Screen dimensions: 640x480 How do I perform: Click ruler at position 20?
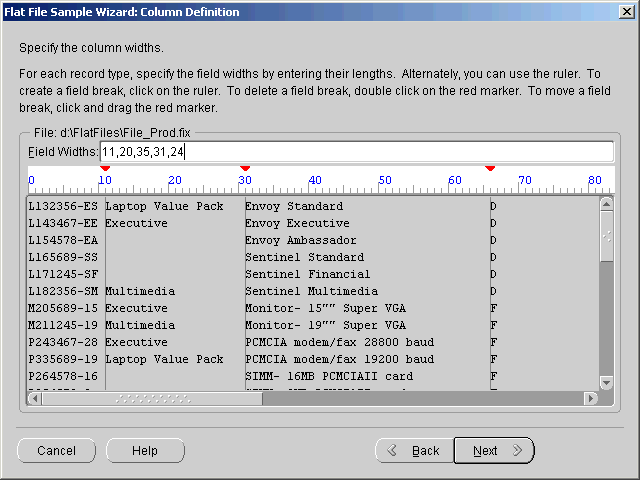click(x=175, y=180)
